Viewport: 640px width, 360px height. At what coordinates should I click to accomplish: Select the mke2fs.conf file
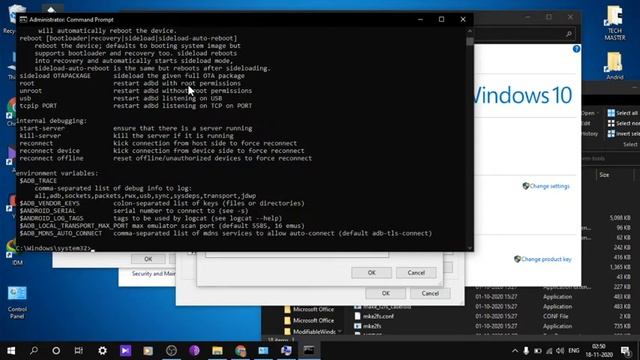[378, 316]
